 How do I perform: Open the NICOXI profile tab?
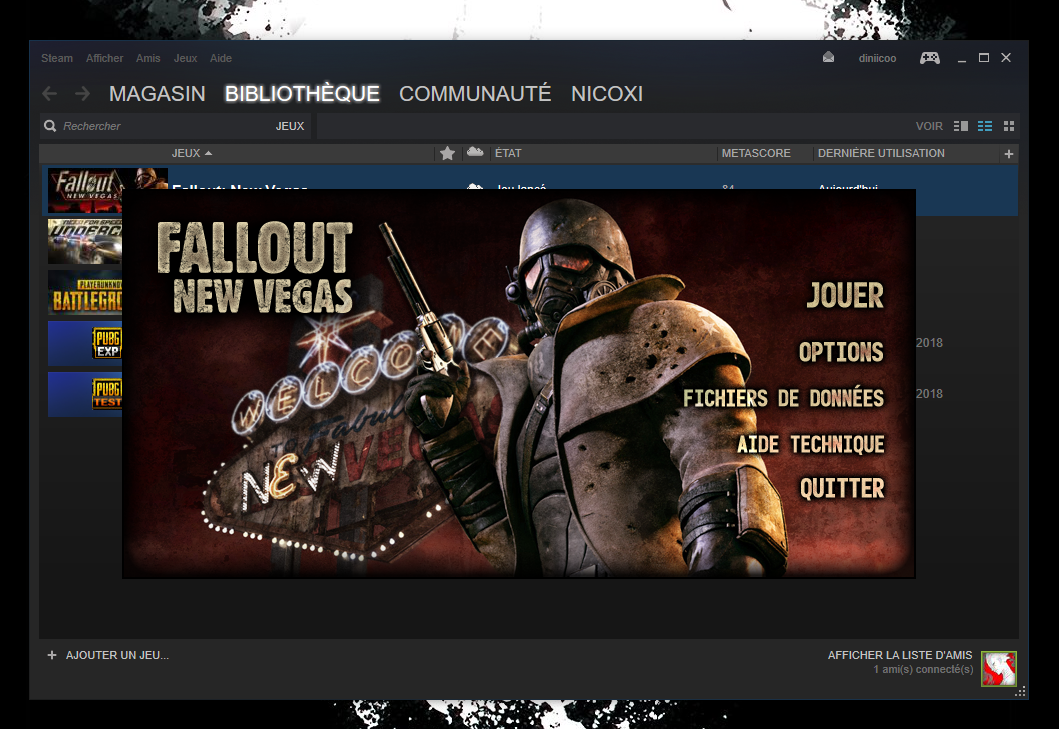607,93
